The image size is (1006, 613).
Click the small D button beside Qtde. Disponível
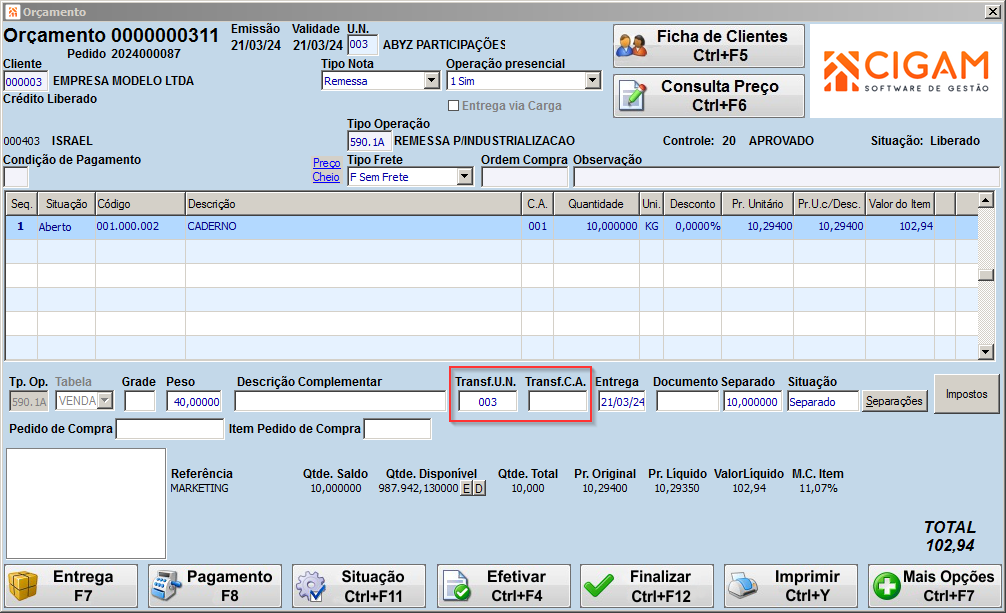point(479,488)
